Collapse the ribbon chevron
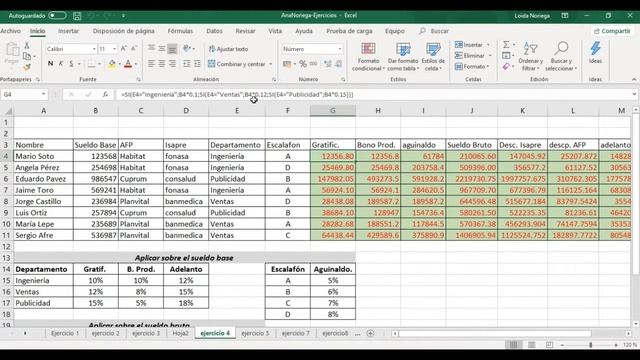This screenshot has height=360, width=640. 634,79
